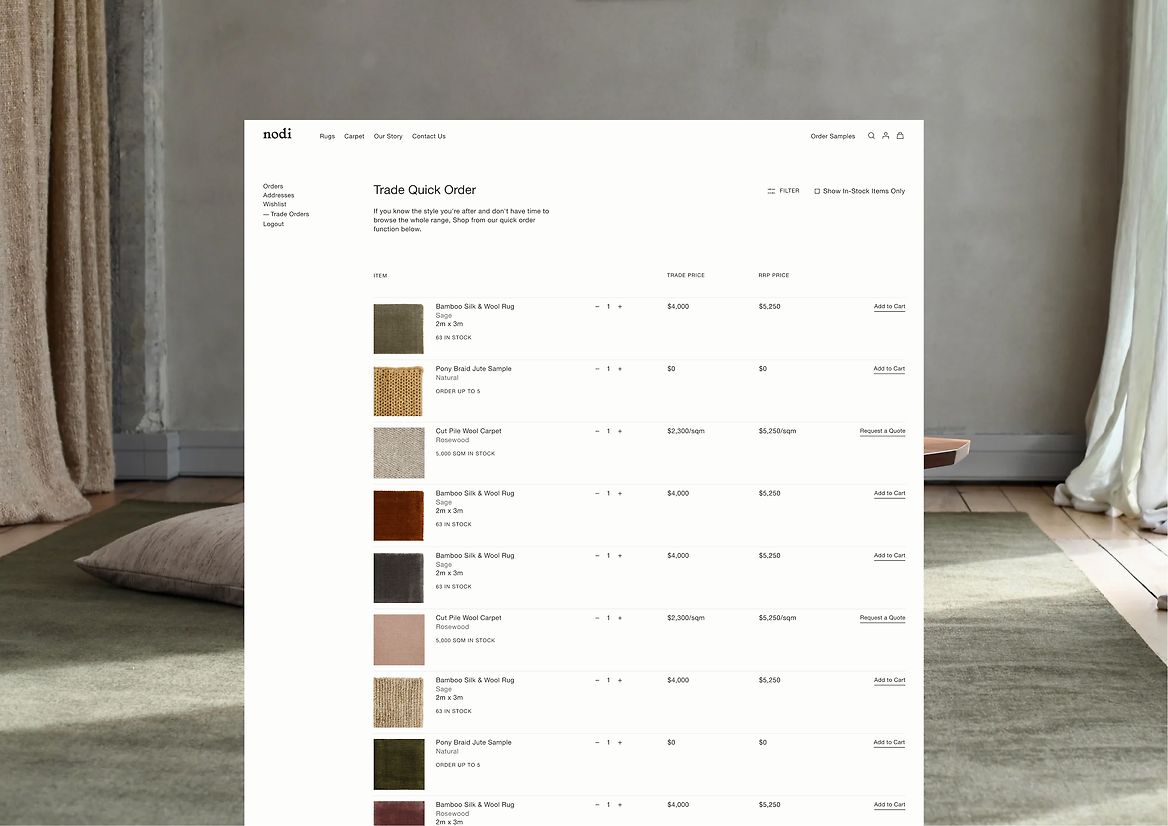
Task: Click the Order Samples link
Action: [832, 136]
